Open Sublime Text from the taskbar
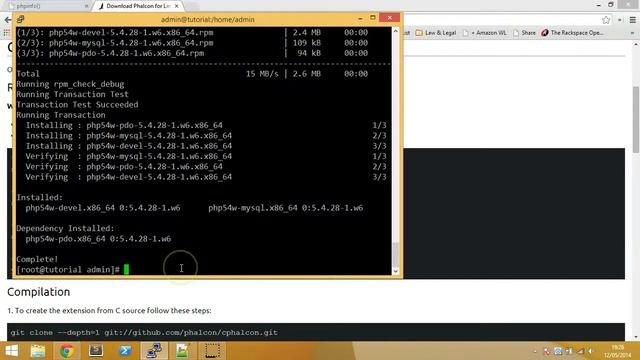The image size is (640, 360). pyautogui.click(x=96, y=351)
